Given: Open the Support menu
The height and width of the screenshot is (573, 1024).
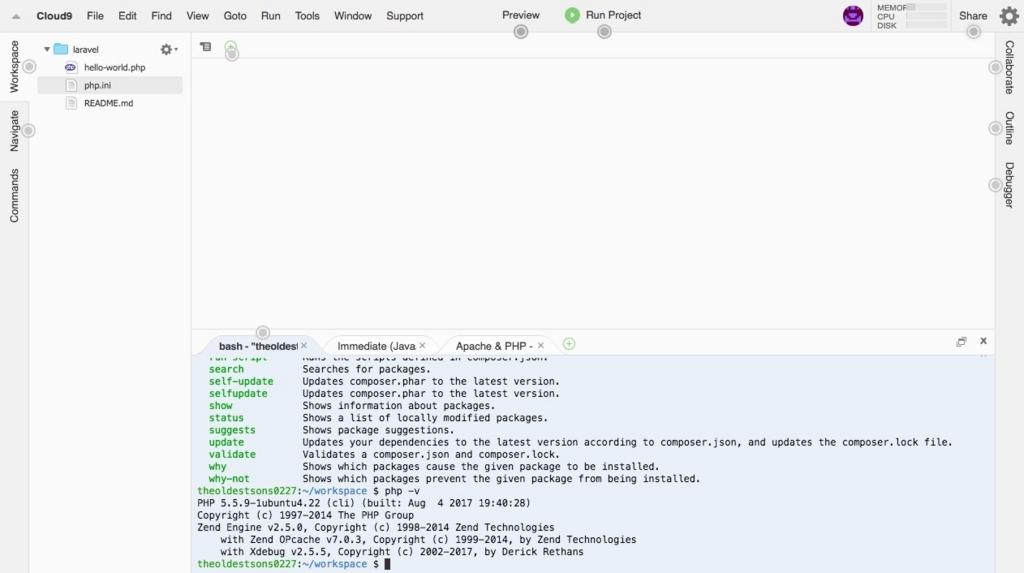Looking at the screenshot, I should point(405,16).
